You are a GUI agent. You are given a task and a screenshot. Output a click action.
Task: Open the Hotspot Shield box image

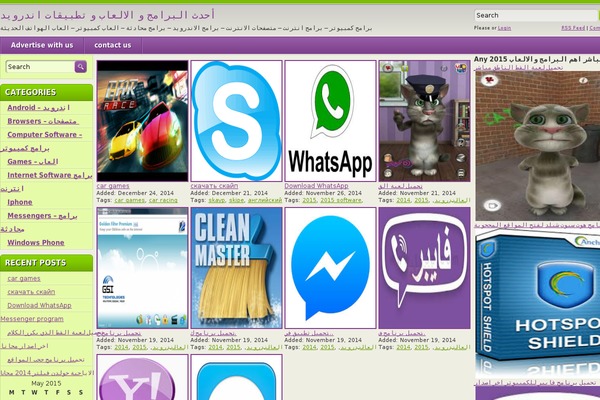click(537, 304)
